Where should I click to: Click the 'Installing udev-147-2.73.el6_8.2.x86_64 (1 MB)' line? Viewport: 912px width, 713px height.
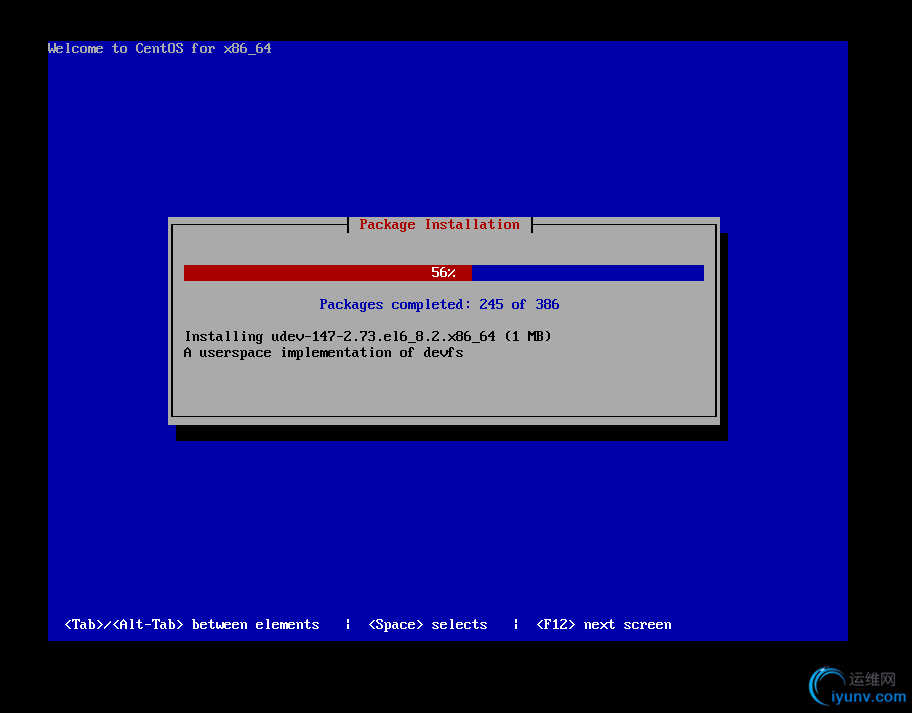click(368, 336)
